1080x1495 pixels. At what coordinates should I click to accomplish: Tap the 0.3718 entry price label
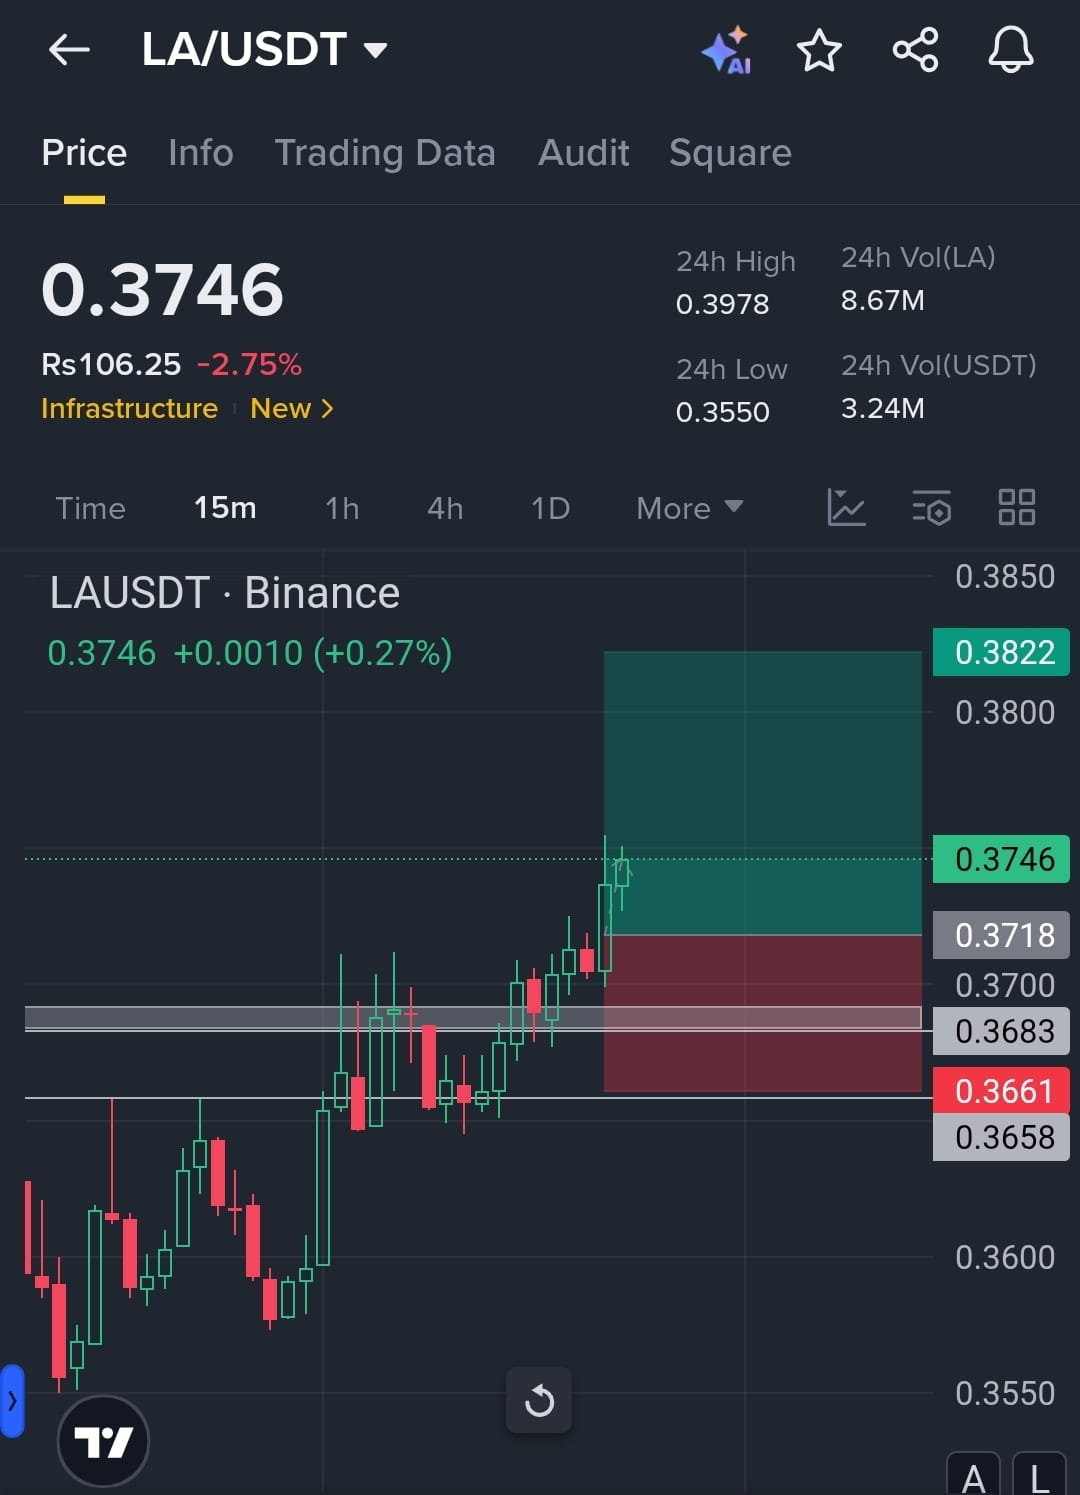coord(1001,935)
